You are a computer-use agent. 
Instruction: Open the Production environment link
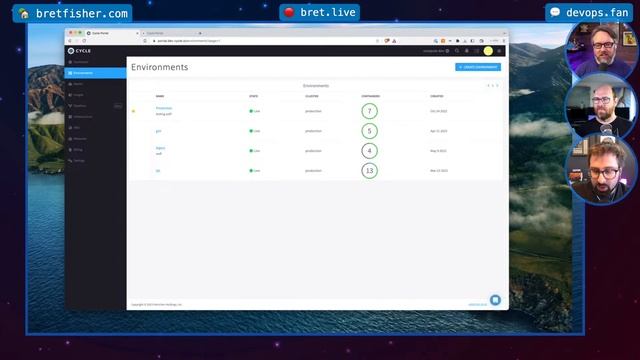(x=164, y=108)
